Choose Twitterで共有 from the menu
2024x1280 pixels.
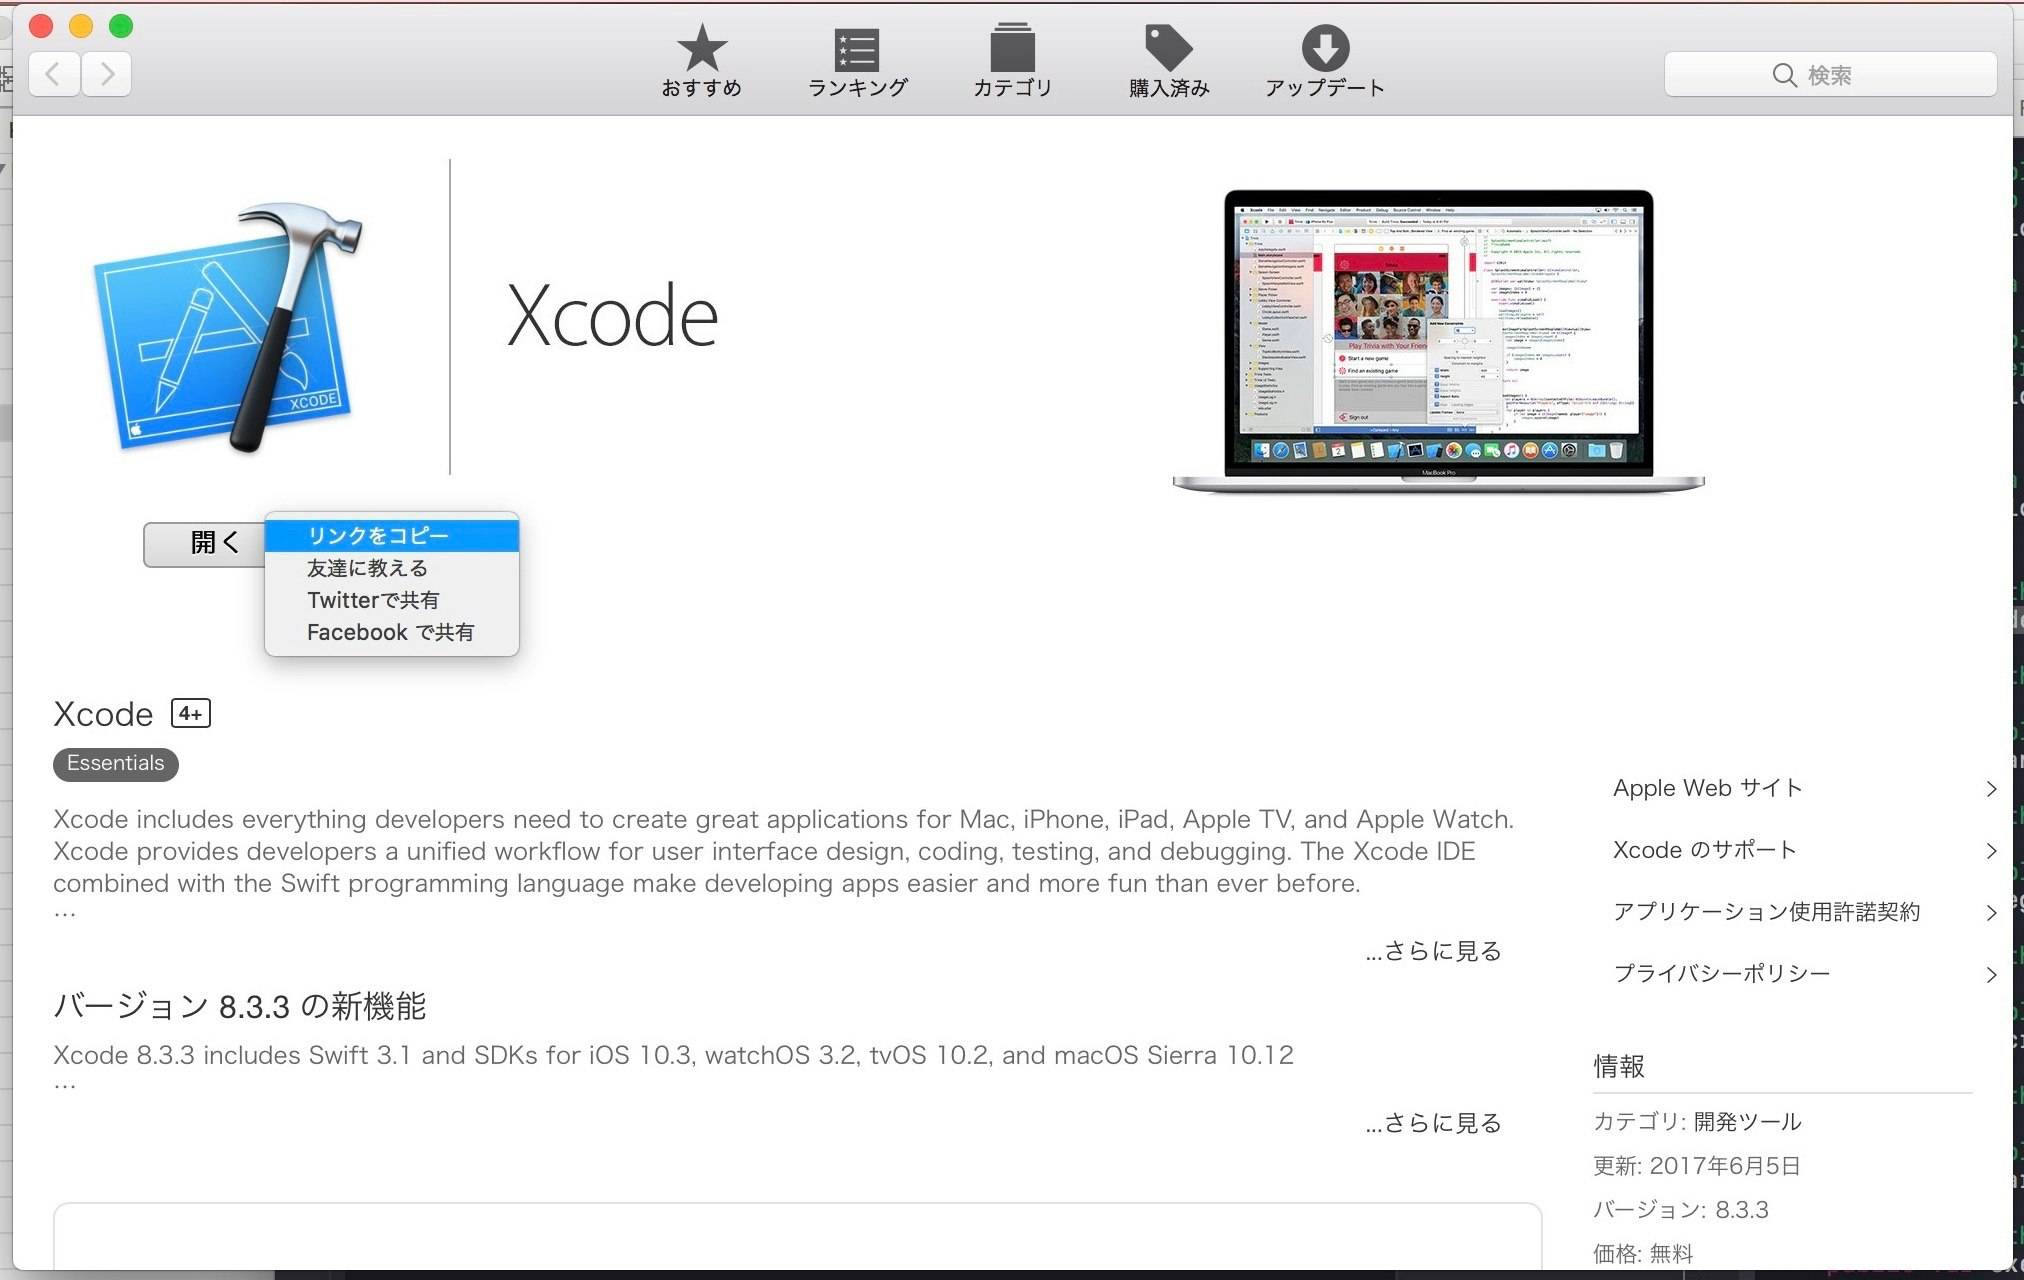pos(392,600)
